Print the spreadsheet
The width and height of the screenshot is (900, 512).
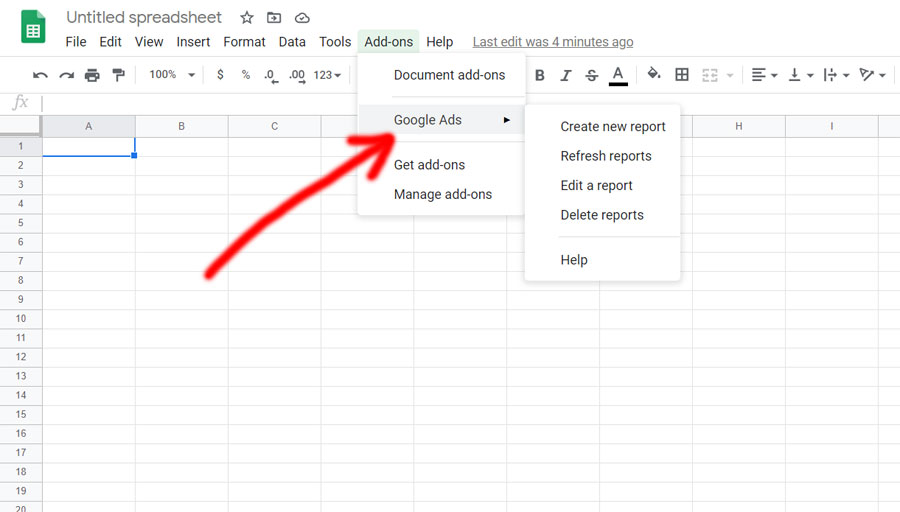tap(92, 75)
